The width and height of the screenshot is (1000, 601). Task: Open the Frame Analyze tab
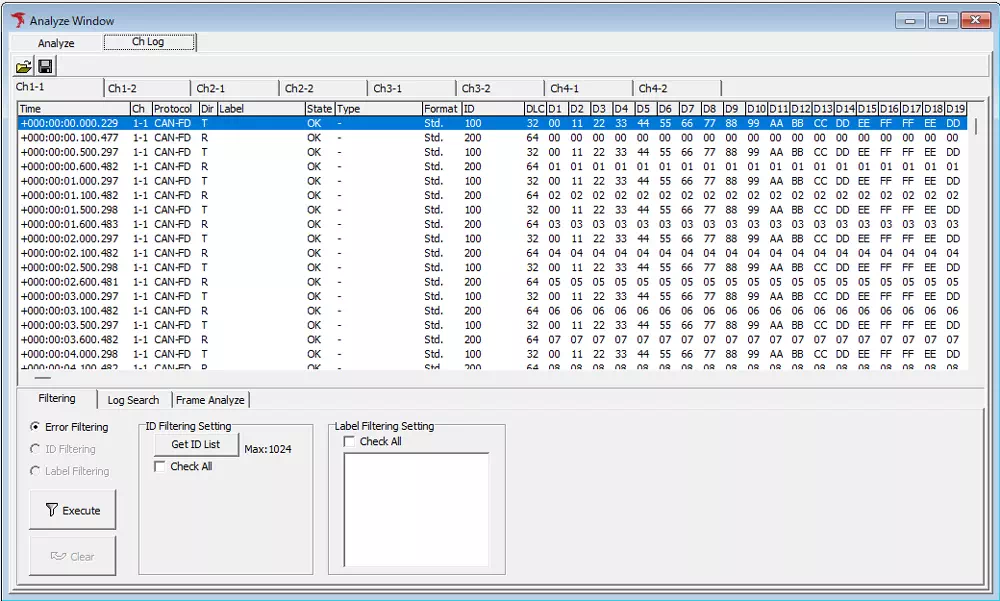[210, 399]
